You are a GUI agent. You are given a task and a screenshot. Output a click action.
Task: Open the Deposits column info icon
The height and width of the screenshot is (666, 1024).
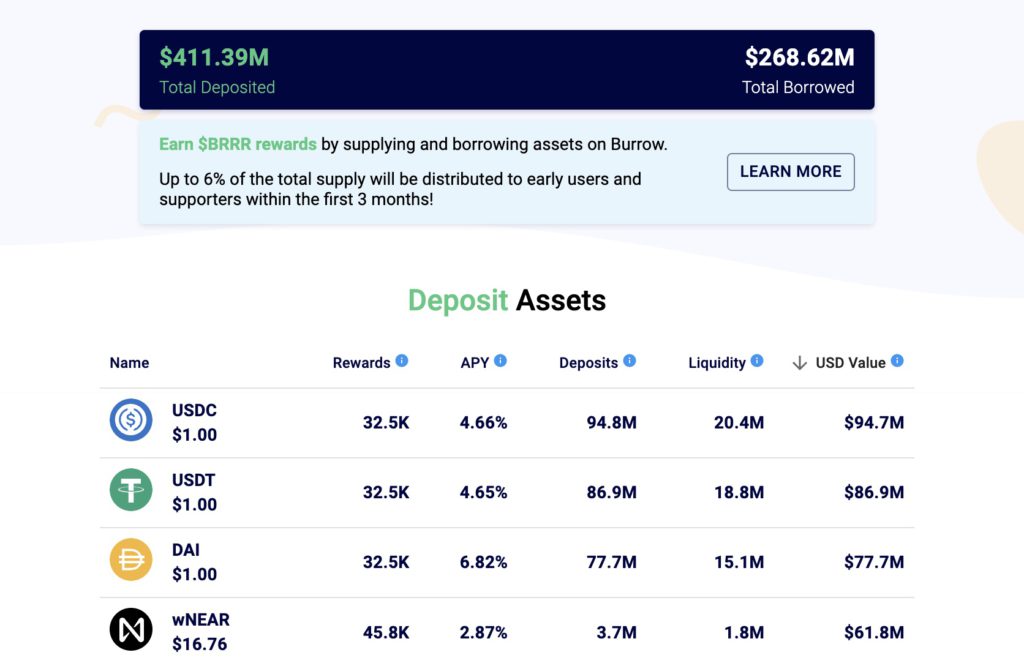(630, 360)
